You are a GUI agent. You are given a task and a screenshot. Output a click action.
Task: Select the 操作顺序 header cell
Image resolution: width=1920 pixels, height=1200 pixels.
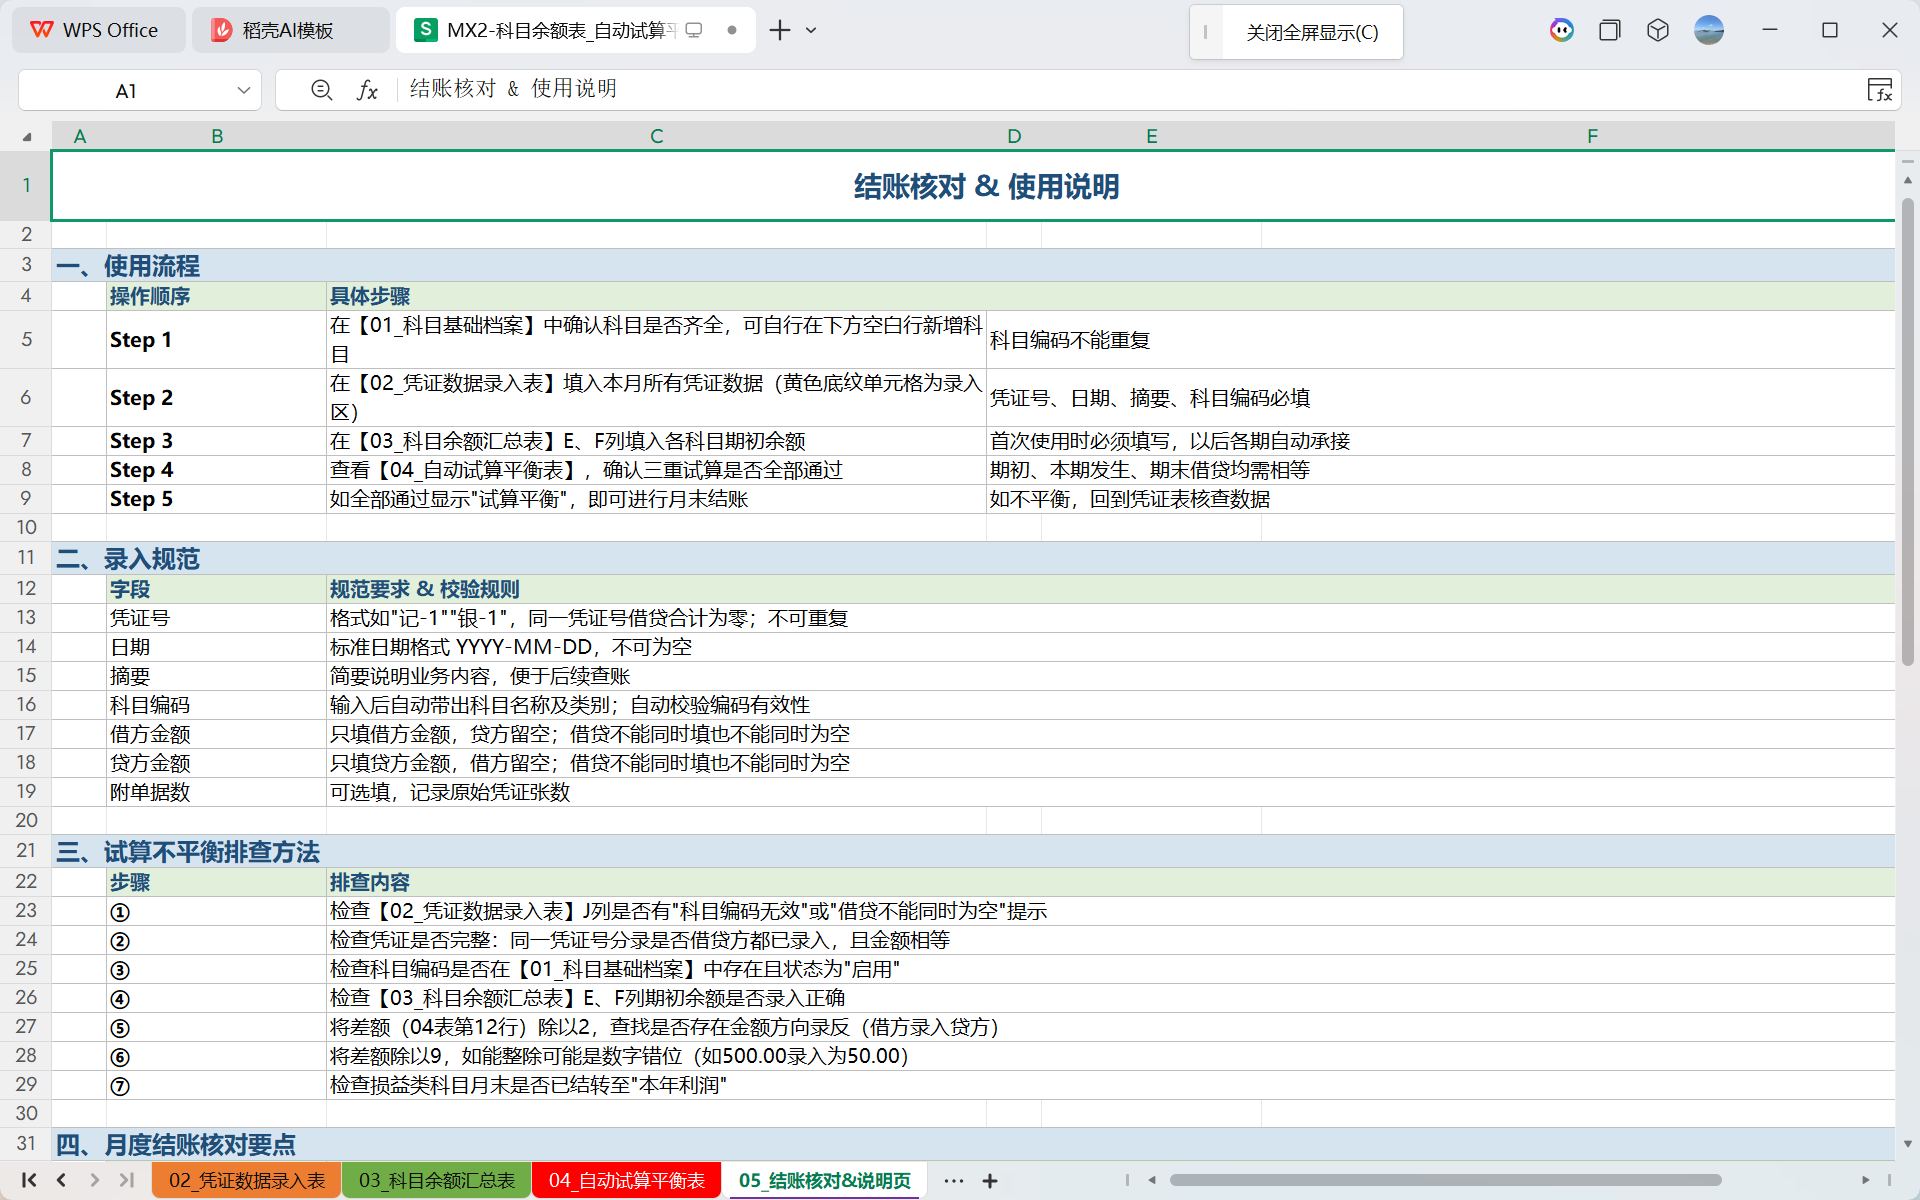pyautogui.click(x=217, y=296)
